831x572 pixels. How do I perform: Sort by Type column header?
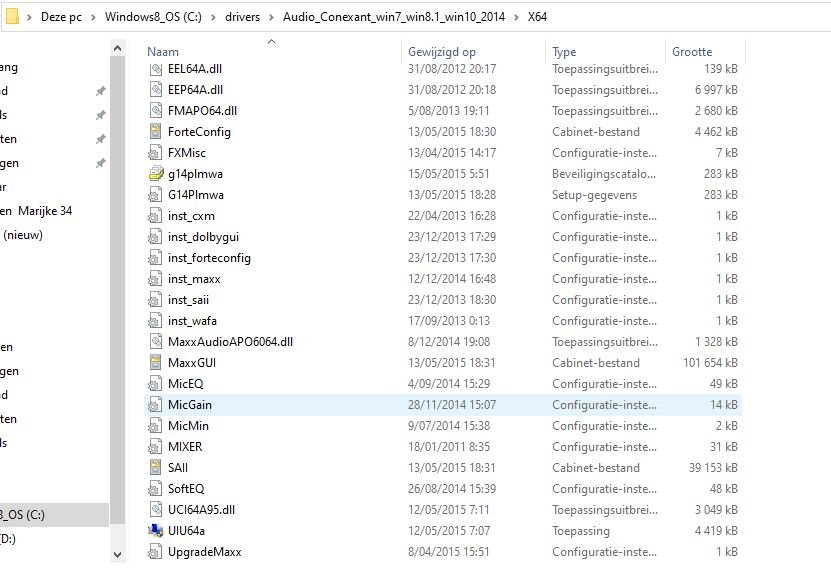pyautogui.click(x=564, y=52)
